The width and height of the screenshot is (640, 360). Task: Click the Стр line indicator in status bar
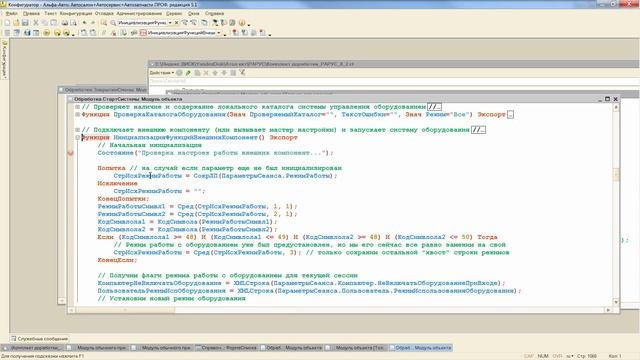587,356
